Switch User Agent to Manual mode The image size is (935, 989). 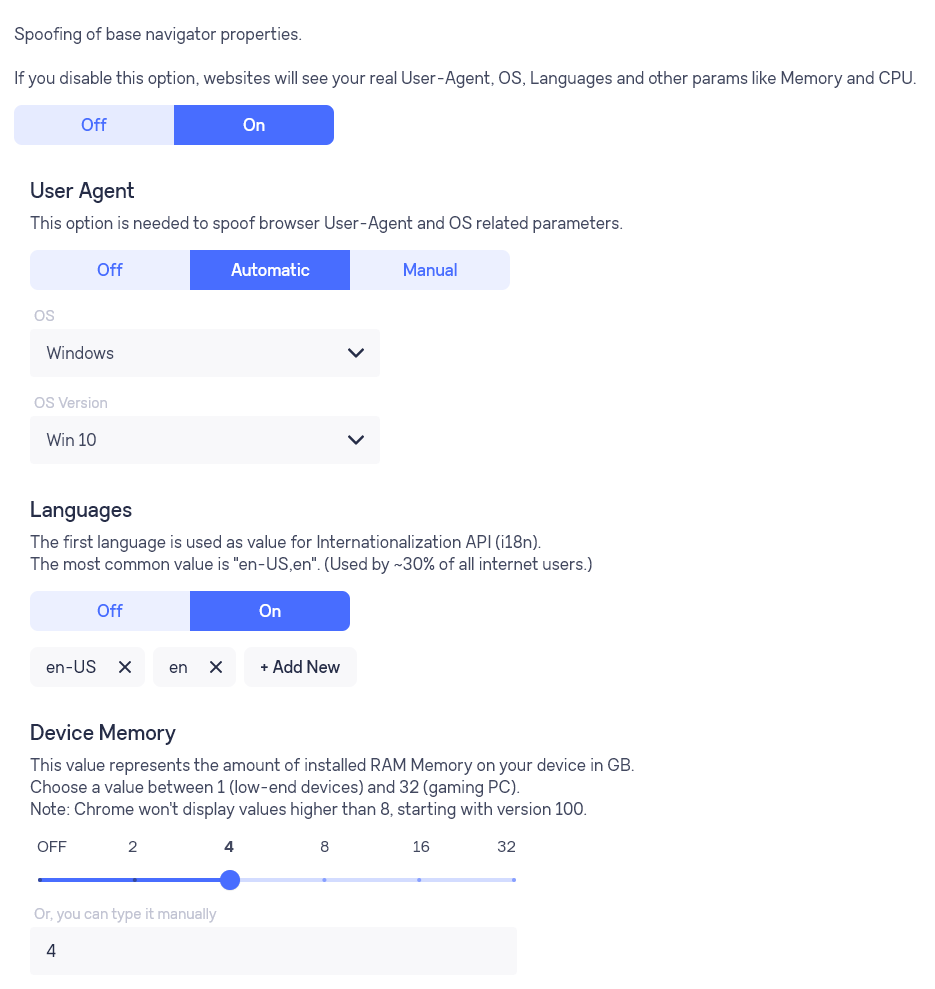[430, 270]
